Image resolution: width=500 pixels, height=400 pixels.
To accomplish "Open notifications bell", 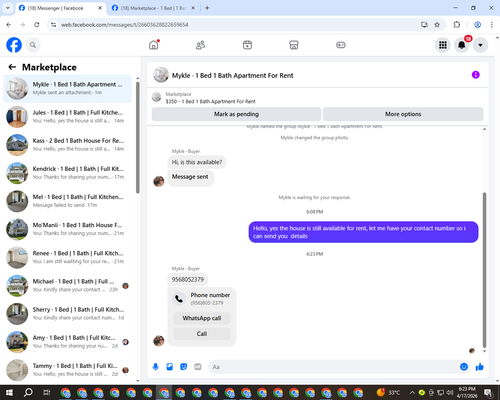I will coord(462,45).
